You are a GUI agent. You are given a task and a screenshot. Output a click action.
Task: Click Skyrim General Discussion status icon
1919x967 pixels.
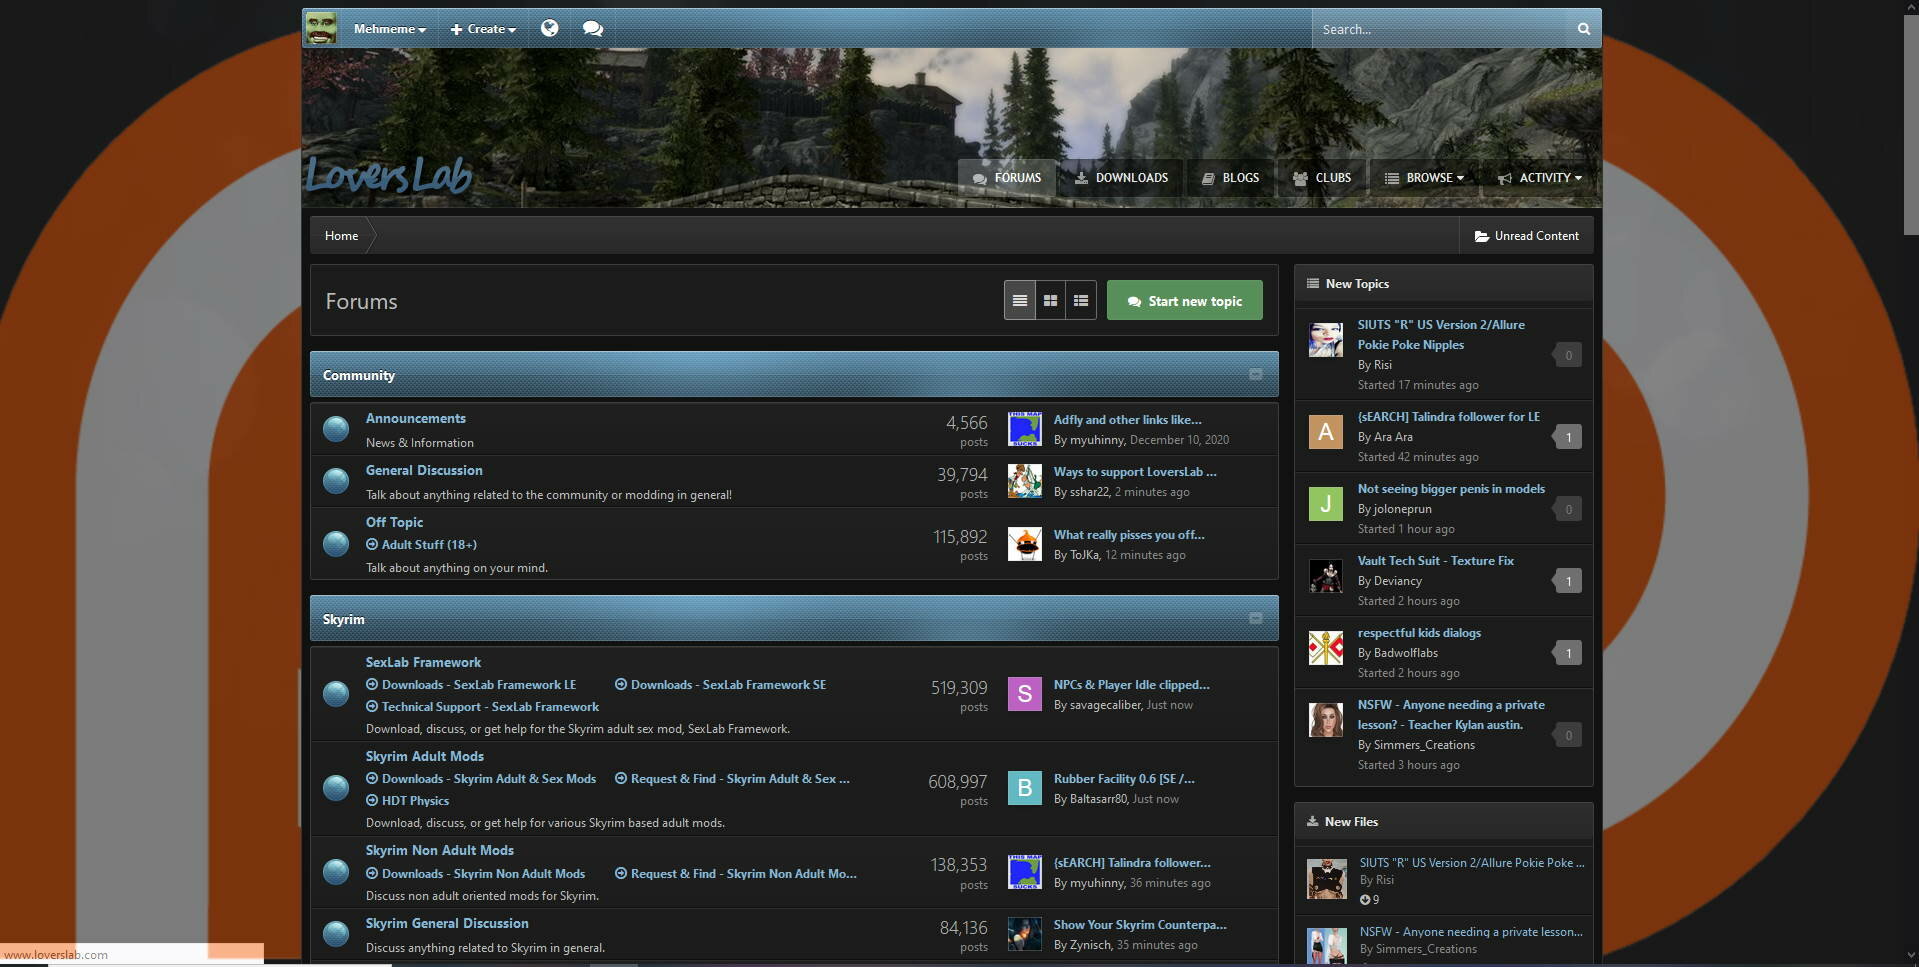click(x=336, y=934)
